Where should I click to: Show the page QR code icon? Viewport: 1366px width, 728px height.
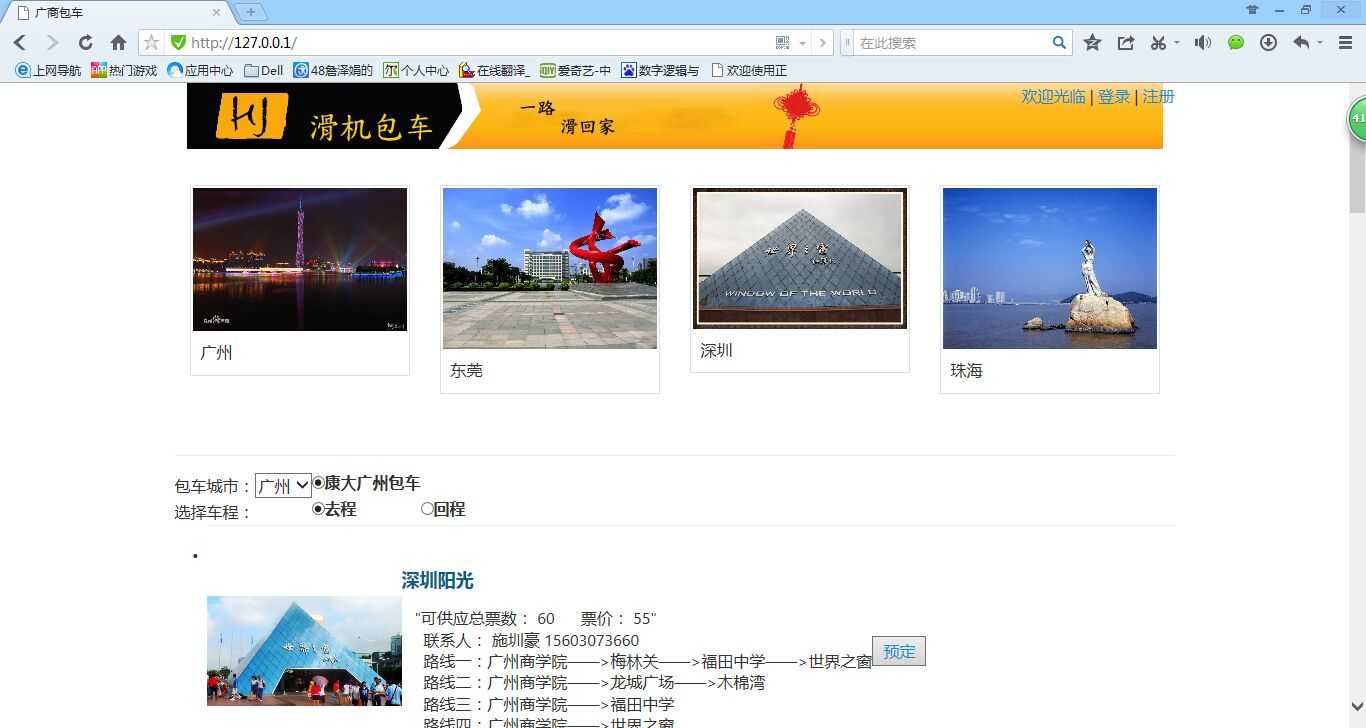[x=783, y=43]
